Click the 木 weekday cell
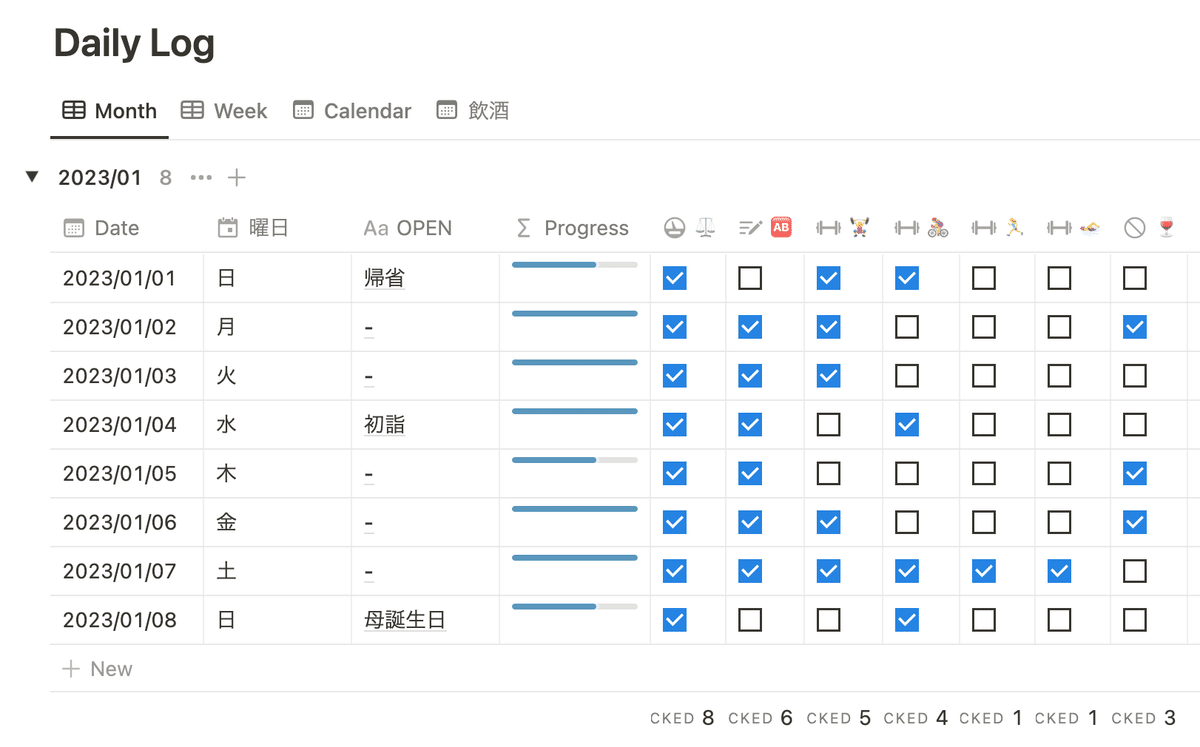This screenshot has height=747, width=1200. (x=277, y=474)
